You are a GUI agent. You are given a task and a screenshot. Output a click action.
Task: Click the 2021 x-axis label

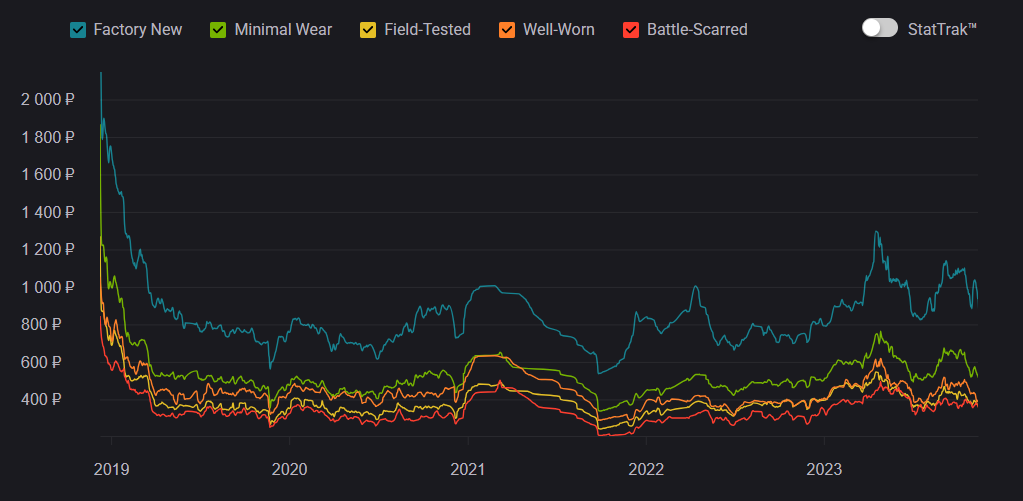tap(467, 469)
